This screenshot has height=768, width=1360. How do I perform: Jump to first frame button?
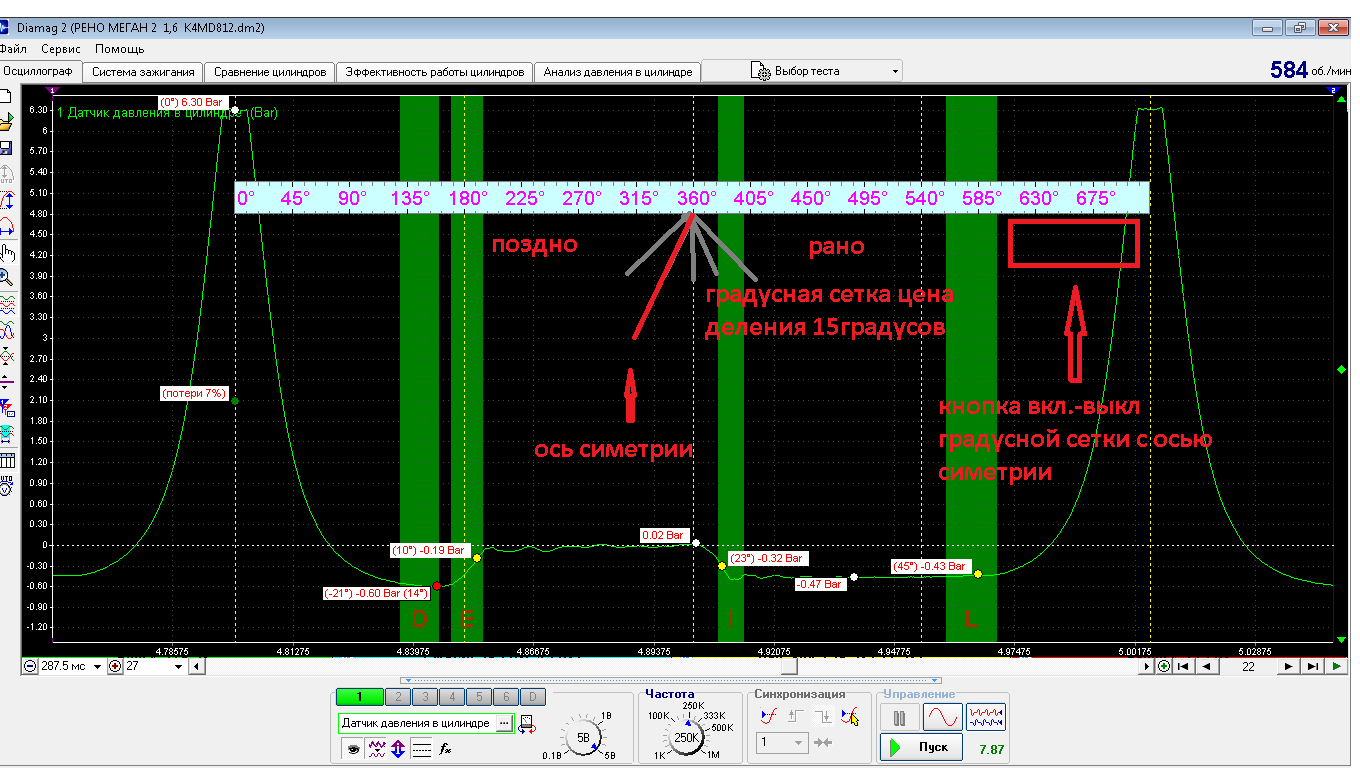1183,666
